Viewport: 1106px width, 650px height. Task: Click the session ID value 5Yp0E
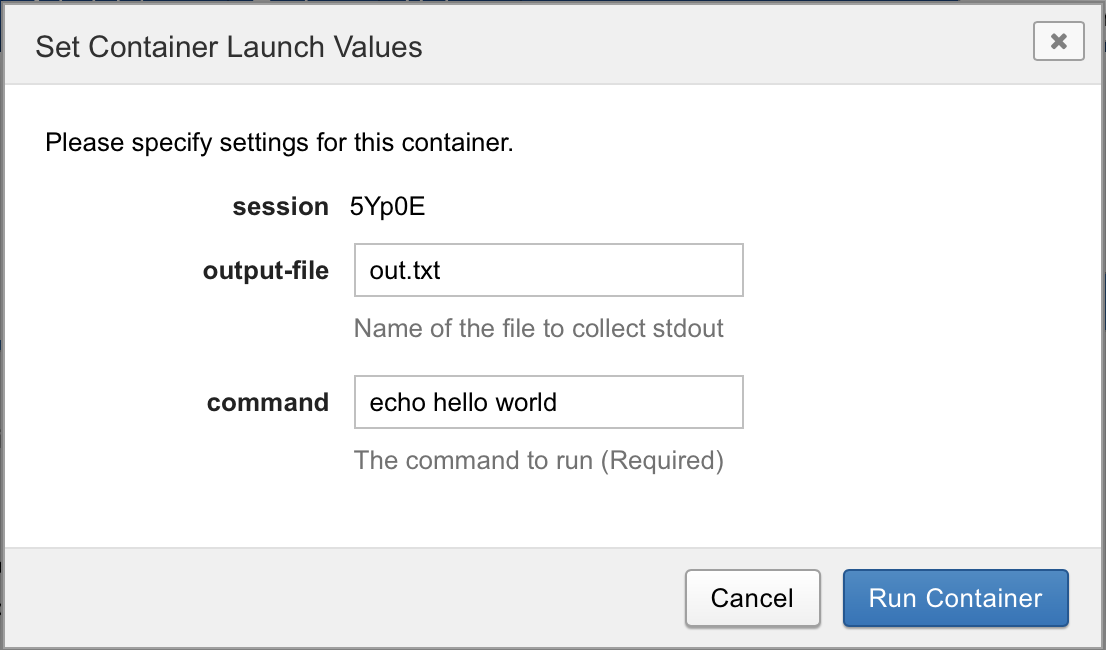pyautogui.click(x=387, y=207)
